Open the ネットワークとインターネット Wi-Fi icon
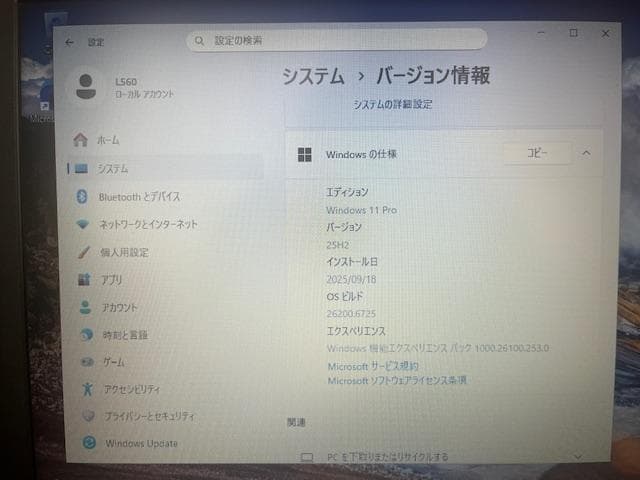 [83, 224]
